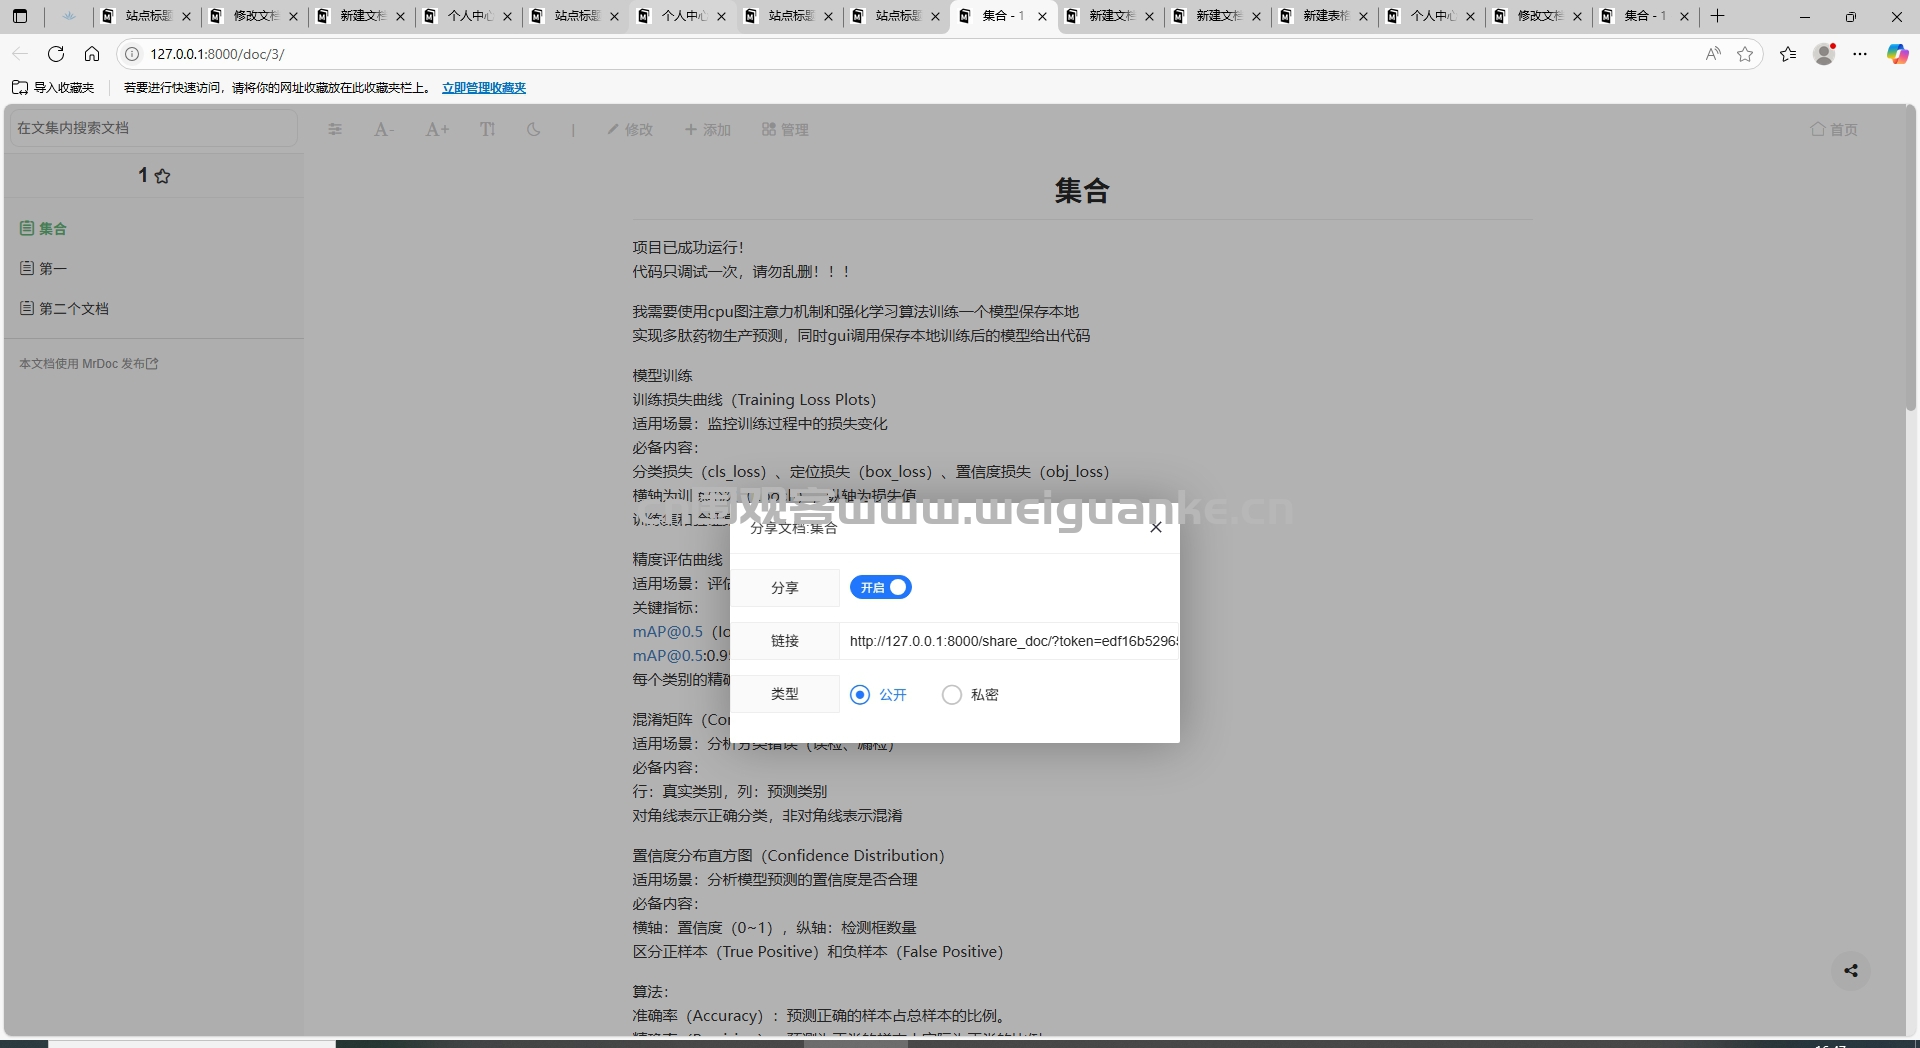Open the Copilot sidebar icon
The height and width of the screenshot is (1048, 1920).
pyautogui.click(x=1897, y=54)
